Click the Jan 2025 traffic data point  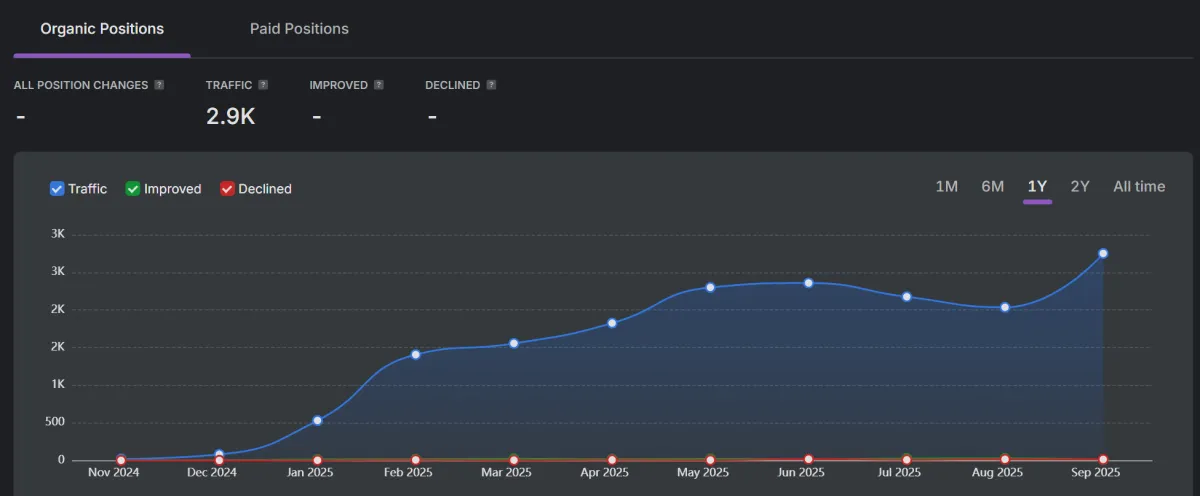(x=318, y=420)
